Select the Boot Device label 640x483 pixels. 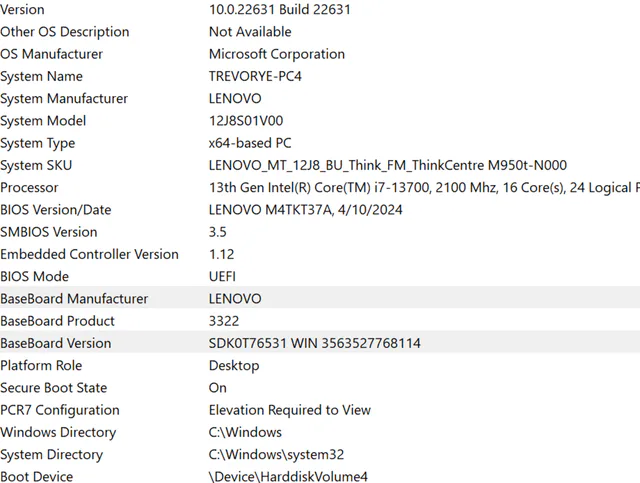[x=36, y=476]
